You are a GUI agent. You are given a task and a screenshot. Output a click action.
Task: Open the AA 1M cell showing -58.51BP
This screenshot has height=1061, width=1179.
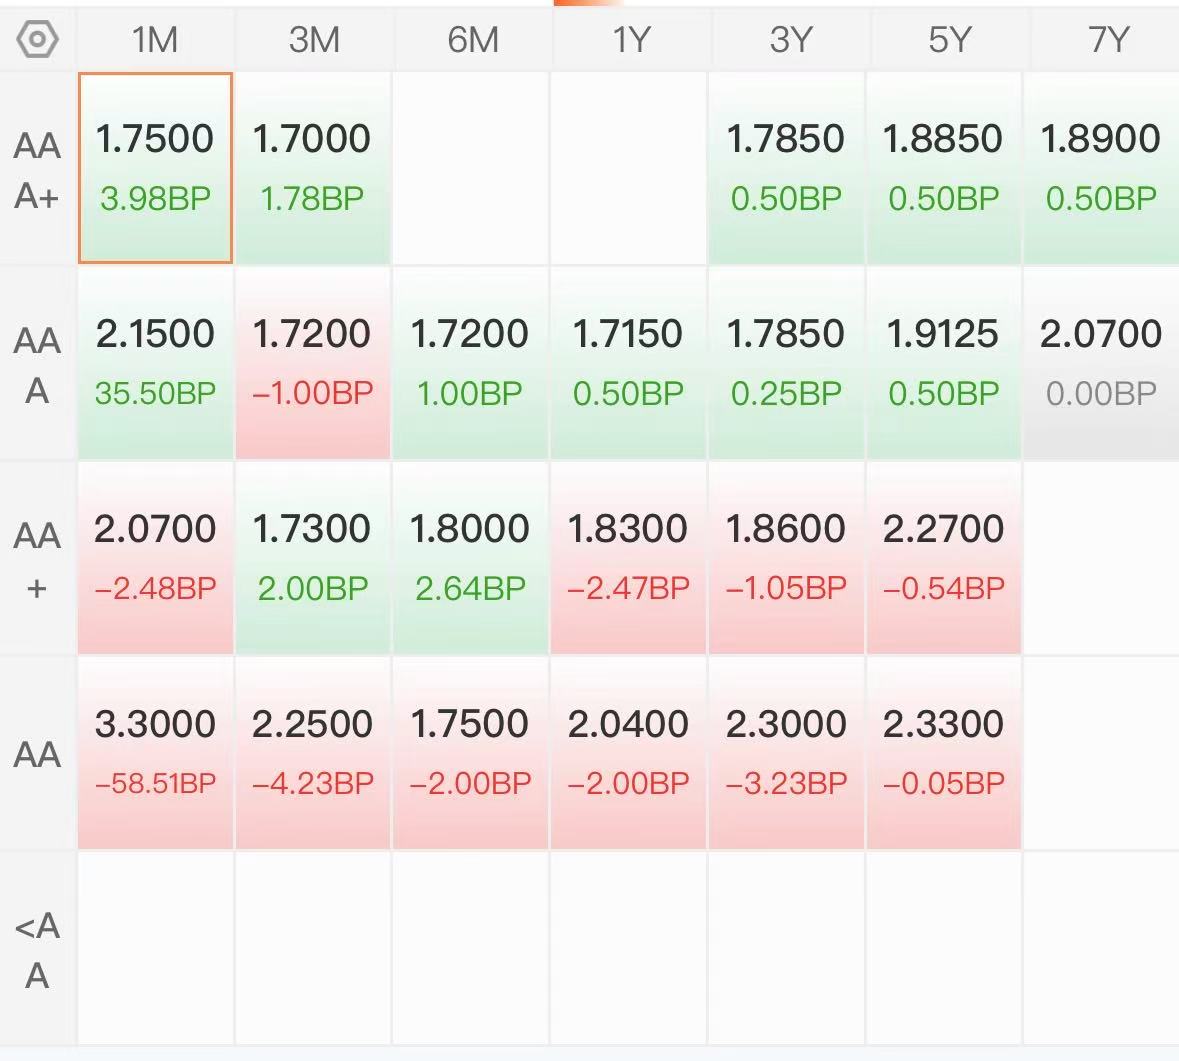155,753
